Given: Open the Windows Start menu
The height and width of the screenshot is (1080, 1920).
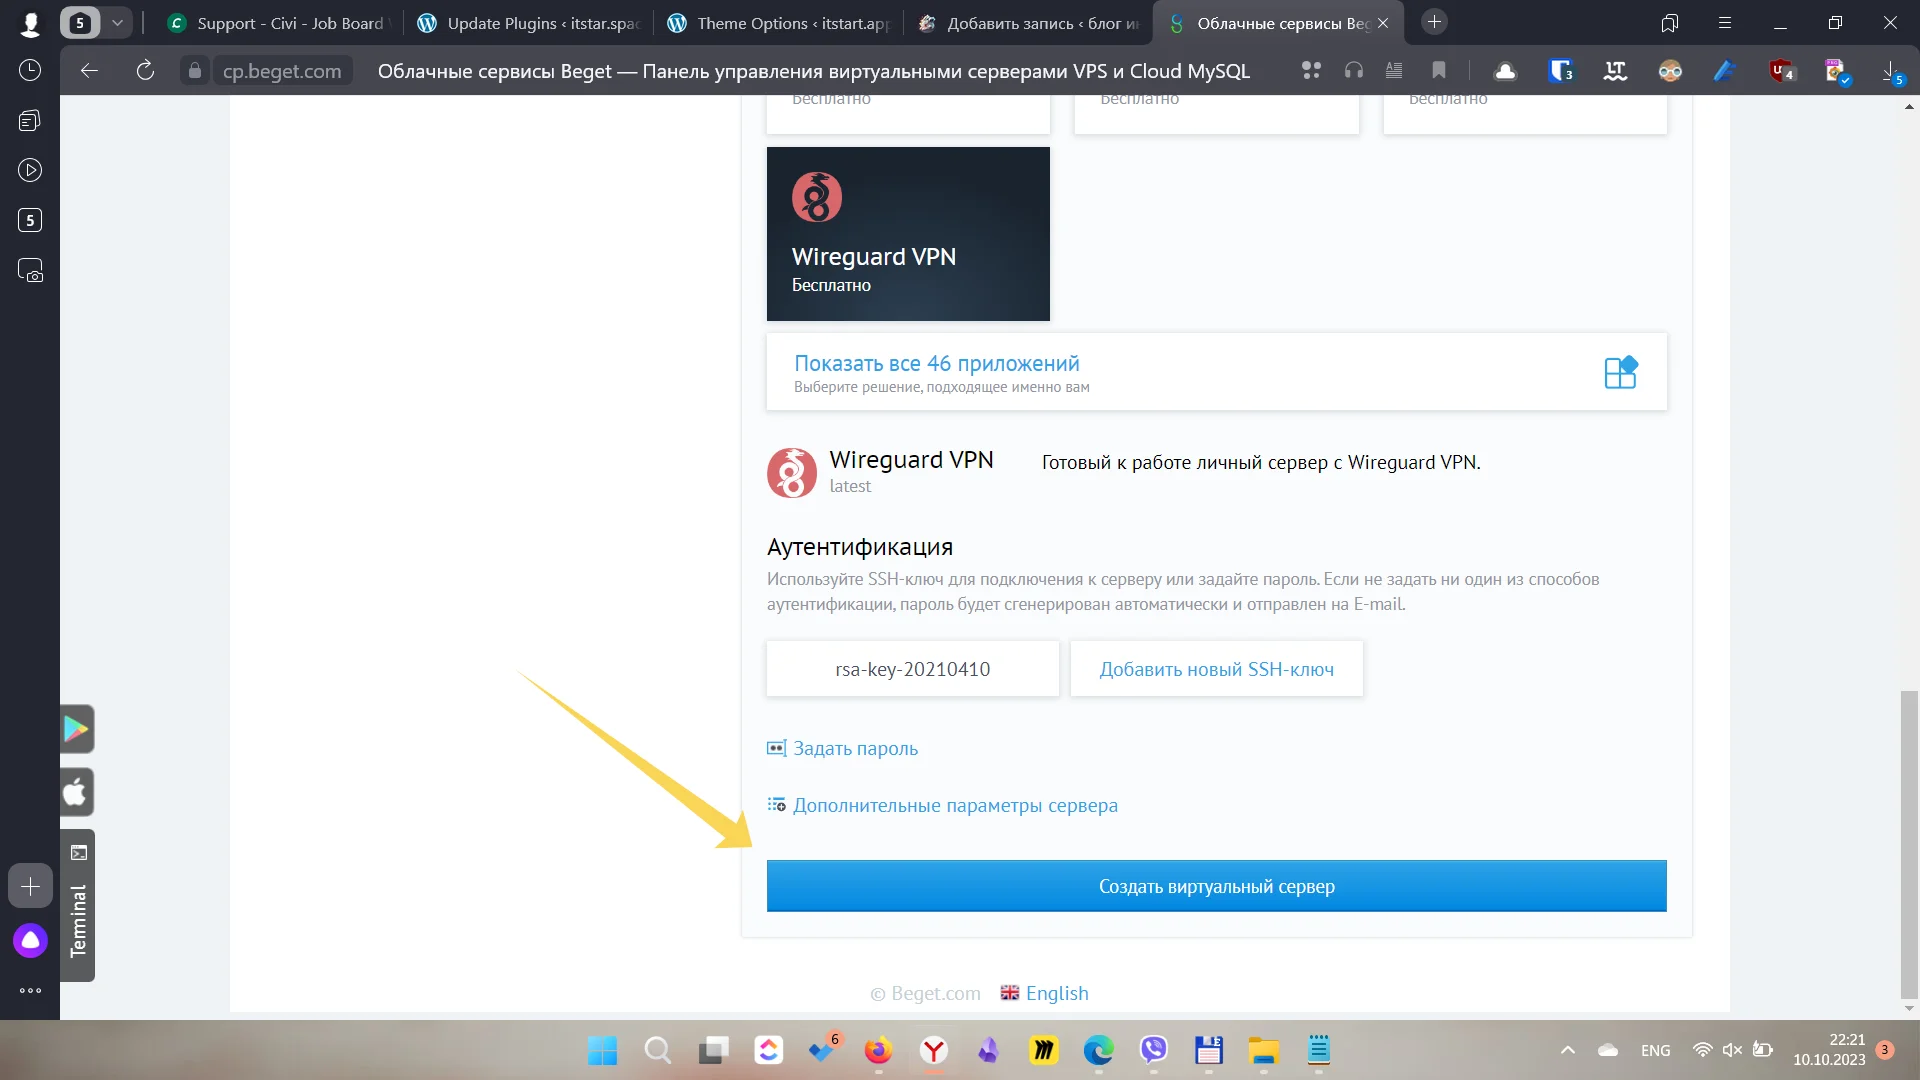Looking at the screenshot, I should click(x=602, y=1050).
